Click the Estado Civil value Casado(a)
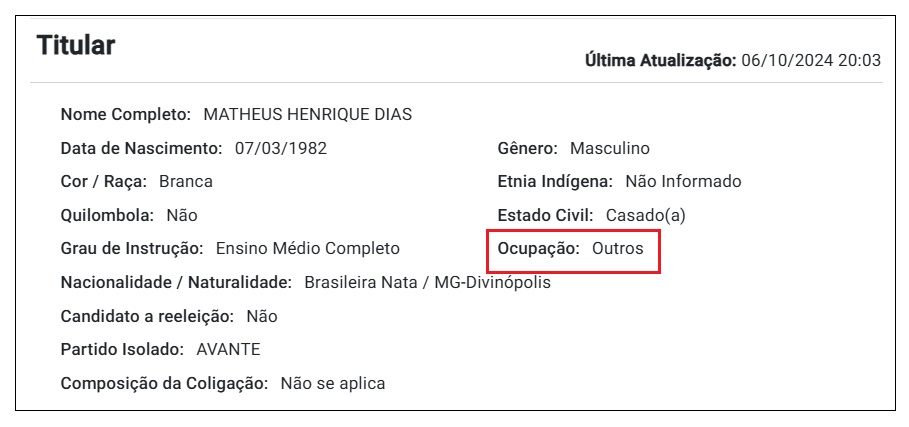The height and width of the screenshot is (427, 909). click(x=646, y=216)
